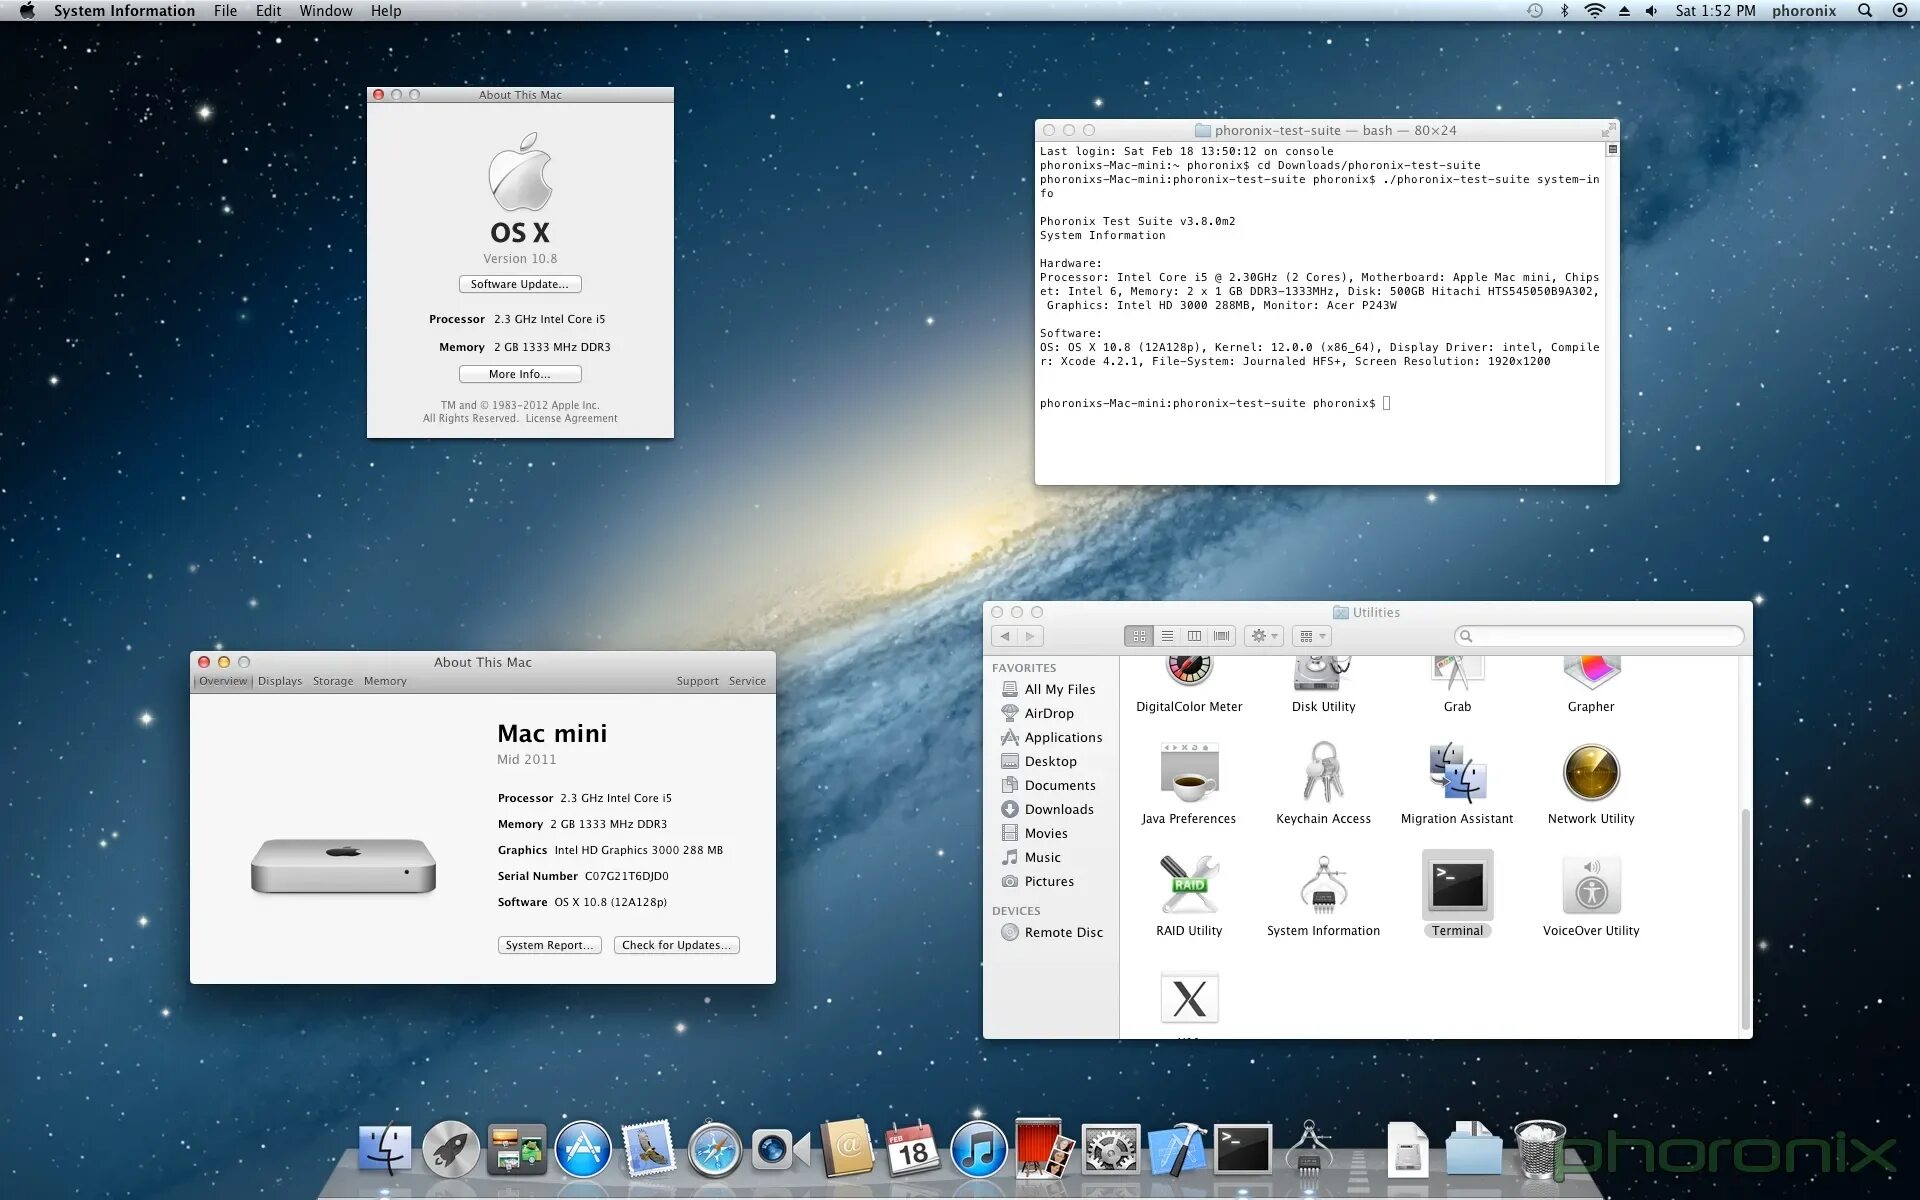The height and width of the screenshot is (1200, 1920).
Task: Go back in Utilities Finder window
Action: 1005,636
